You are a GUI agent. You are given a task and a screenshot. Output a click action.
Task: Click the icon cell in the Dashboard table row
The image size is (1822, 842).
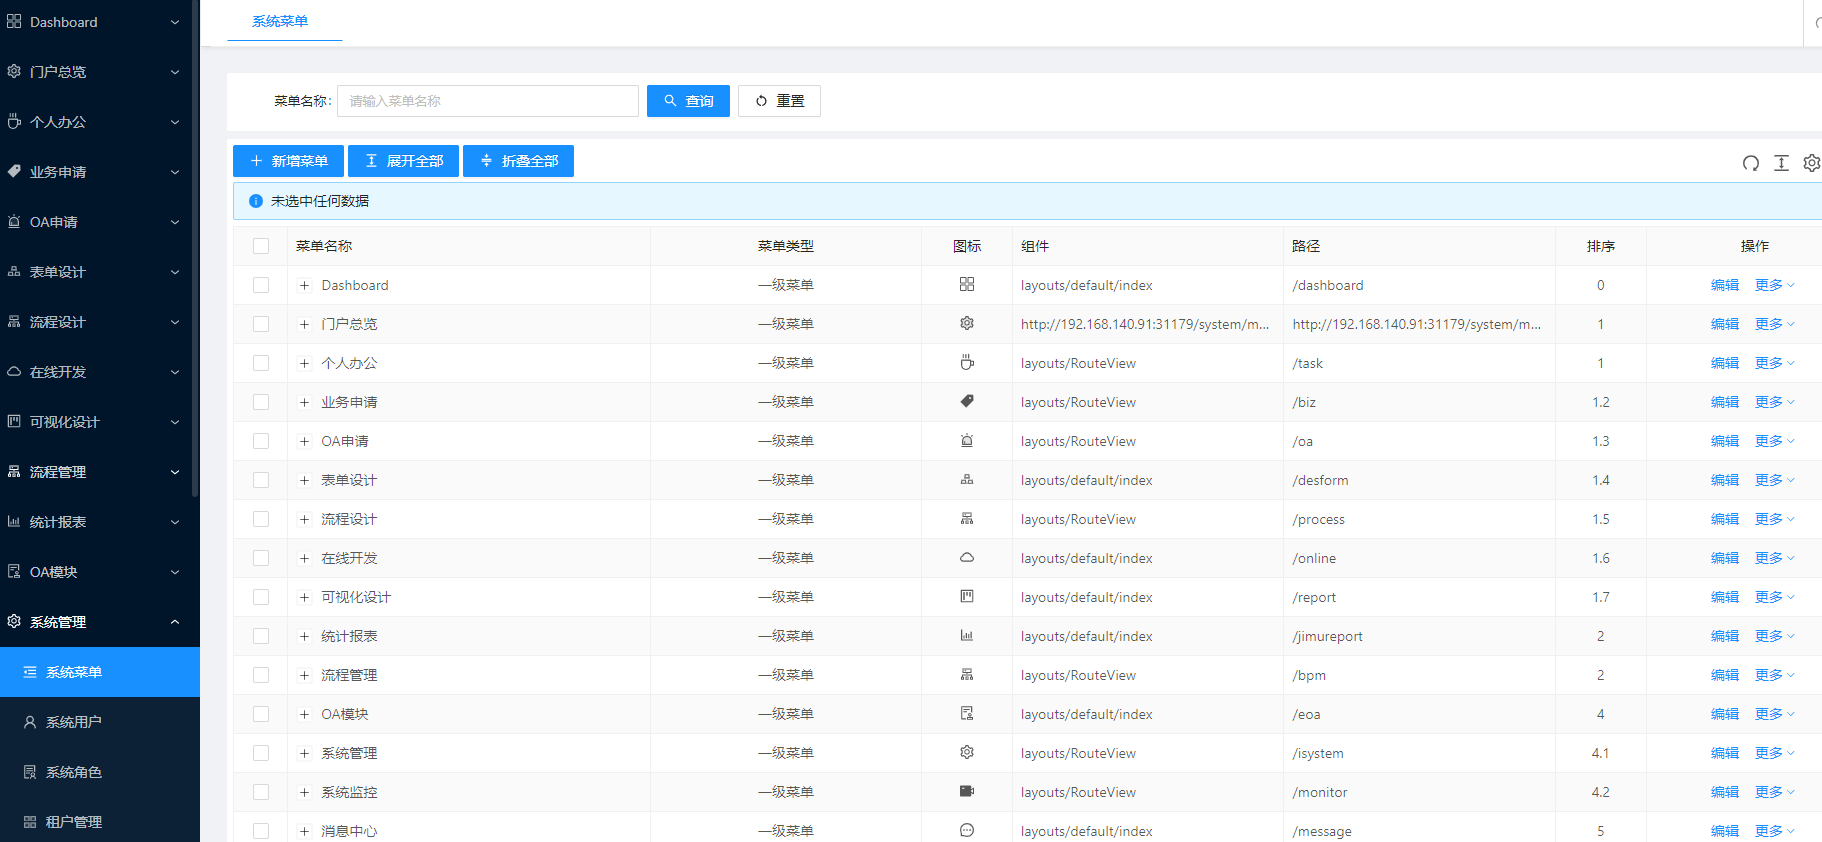(x=967, y=284)
